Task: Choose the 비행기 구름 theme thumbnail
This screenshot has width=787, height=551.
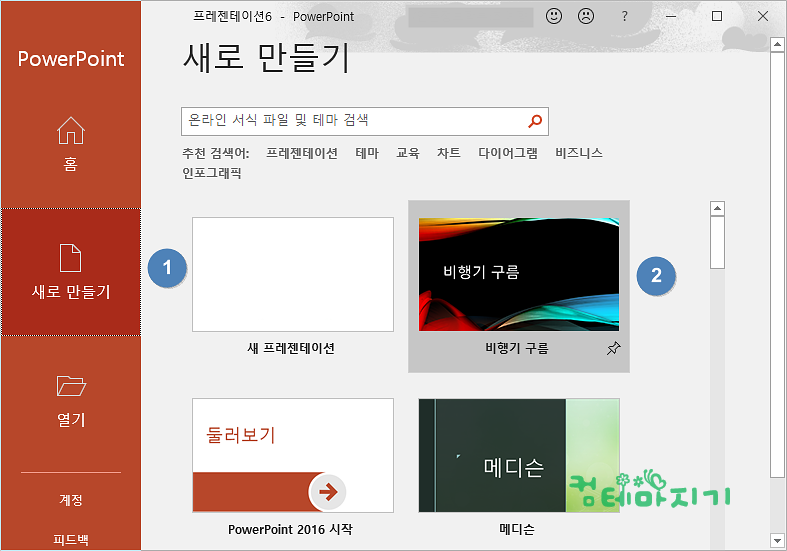Action: pyautogui.click(x=519, y=274)
